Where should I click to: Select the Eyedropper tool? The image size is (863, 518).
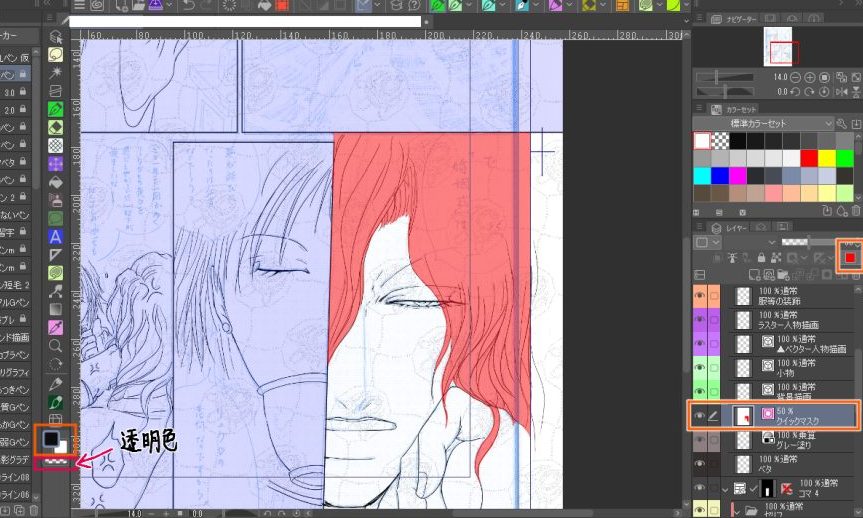[x=57, y=327]
